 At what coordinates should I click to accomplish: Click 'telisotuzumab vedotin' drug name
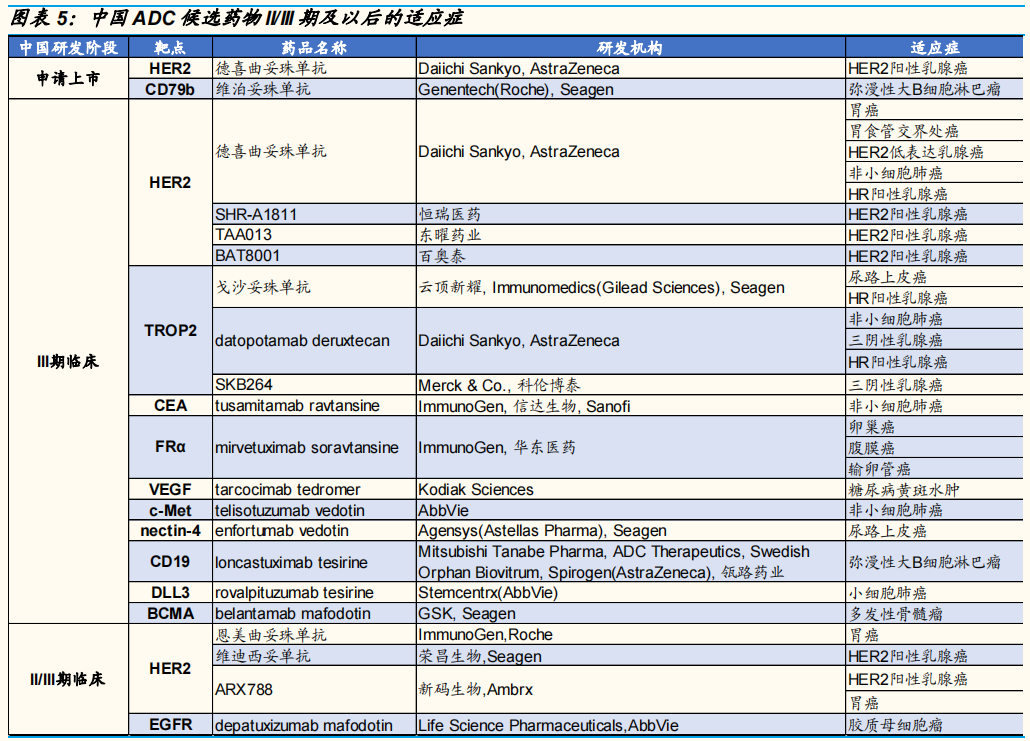pos(290,510)
